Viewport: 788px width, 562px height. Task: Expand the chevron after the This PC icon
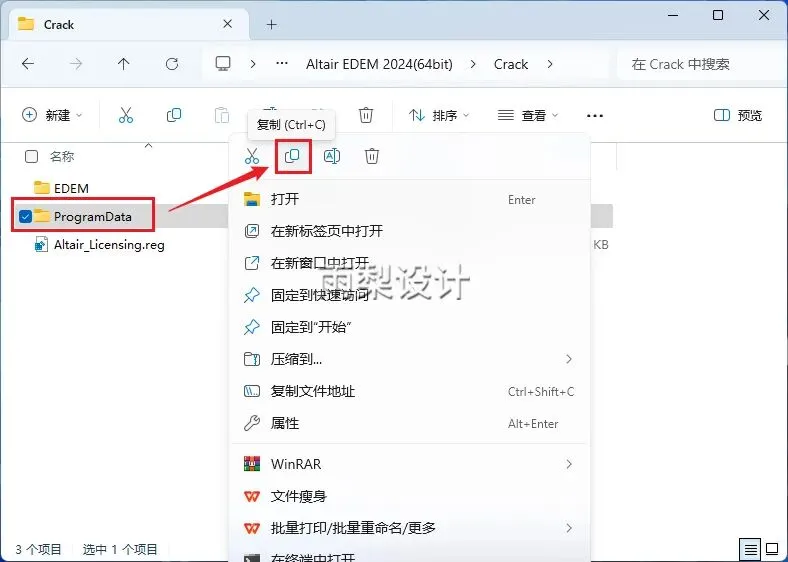point(253,64)
